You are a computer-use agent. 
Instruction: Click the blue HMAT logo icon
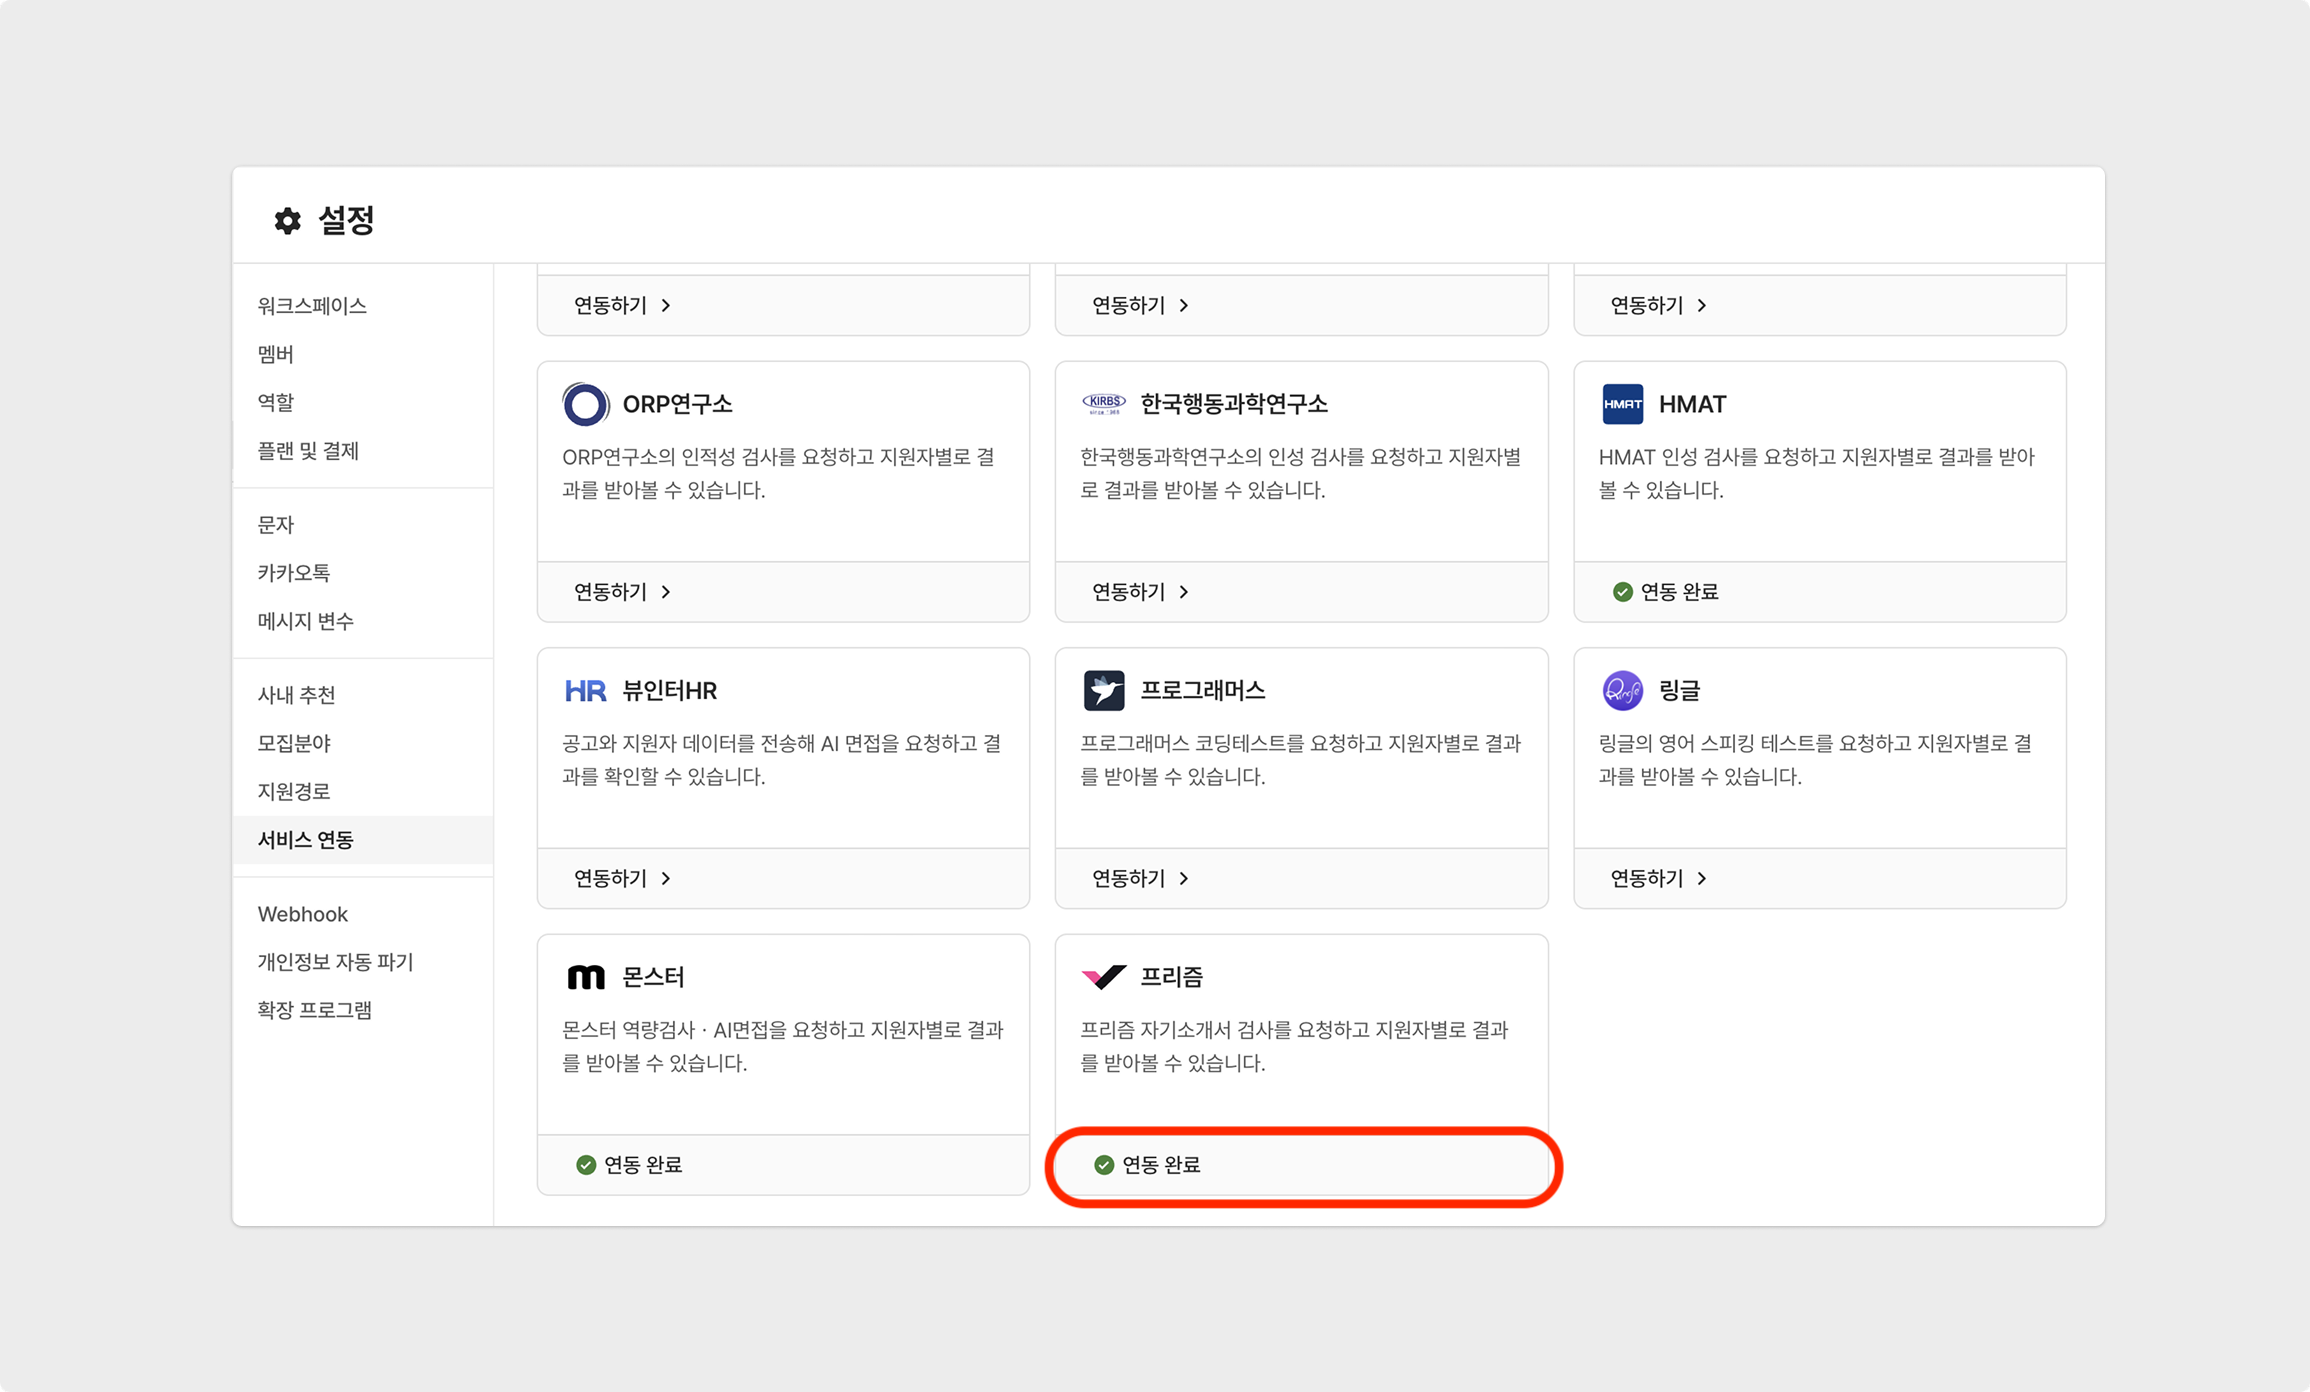pyautogui.click(x=1622, y=404)
